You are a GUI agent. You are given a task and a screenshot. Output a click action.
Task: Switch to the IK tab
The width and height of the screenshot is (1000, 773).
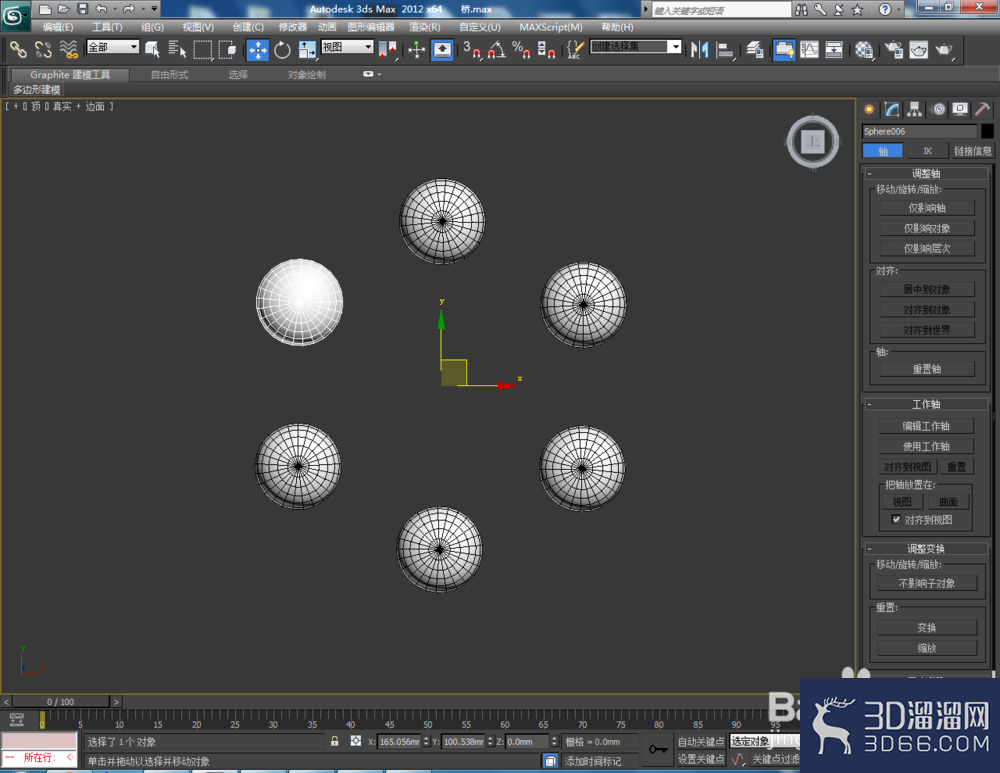coord(927,151)
